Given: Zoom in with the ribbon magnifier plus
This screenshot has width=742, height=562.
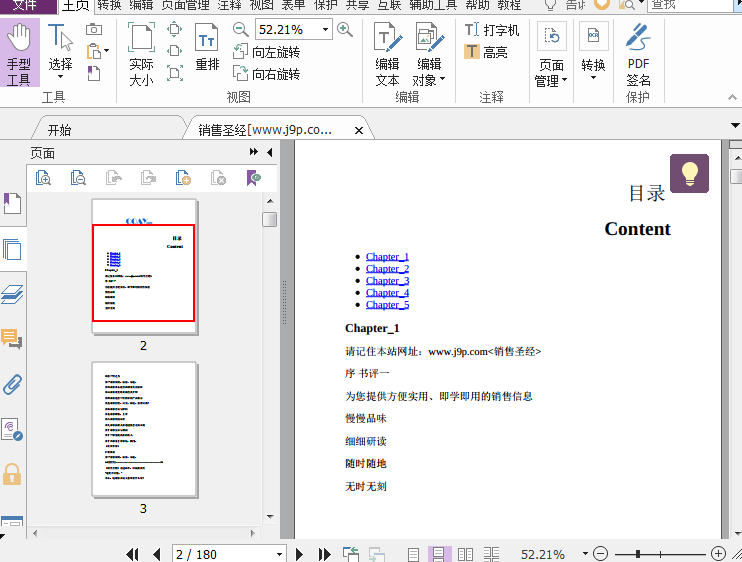Looking at the screenshot, I should pyautogui.click(x=344, y=30).
